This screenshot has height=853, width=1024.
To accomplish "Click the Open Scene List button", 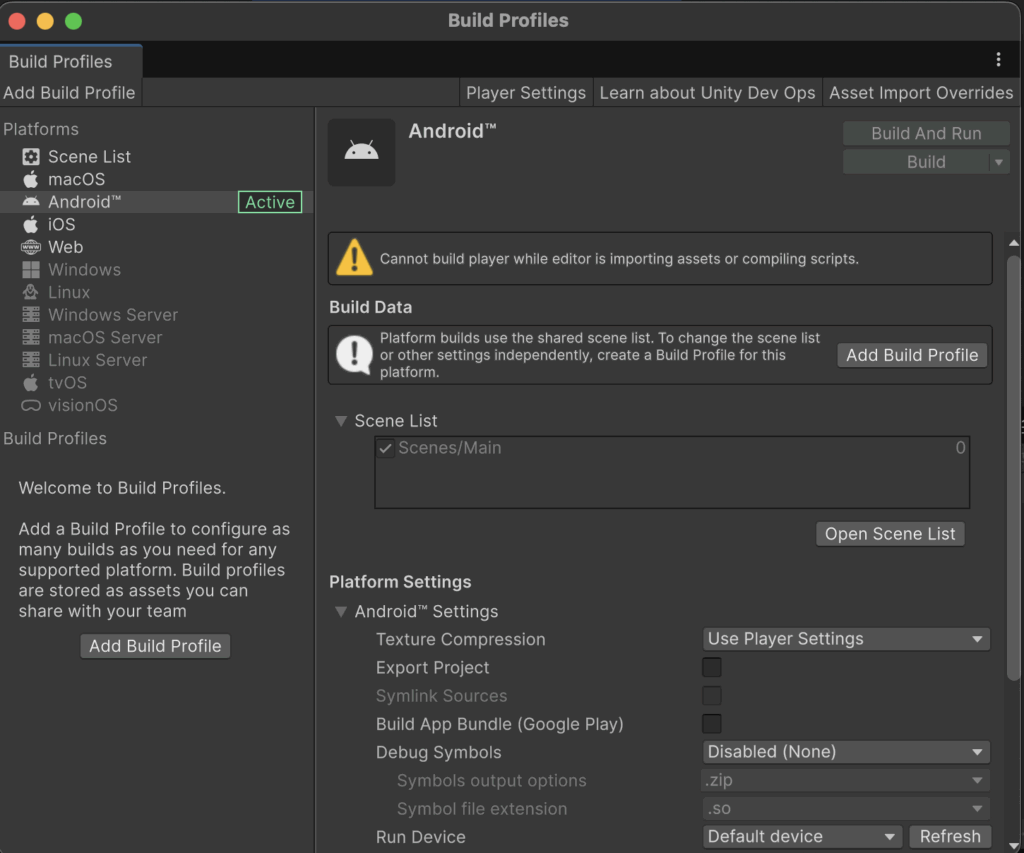I will click(890, 534).
